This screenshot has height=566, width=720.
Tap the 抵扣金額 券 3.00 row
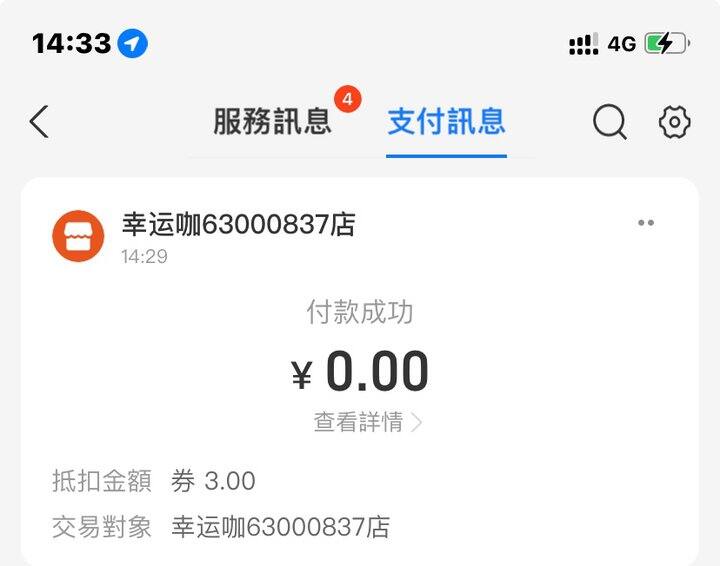[154, 481]
